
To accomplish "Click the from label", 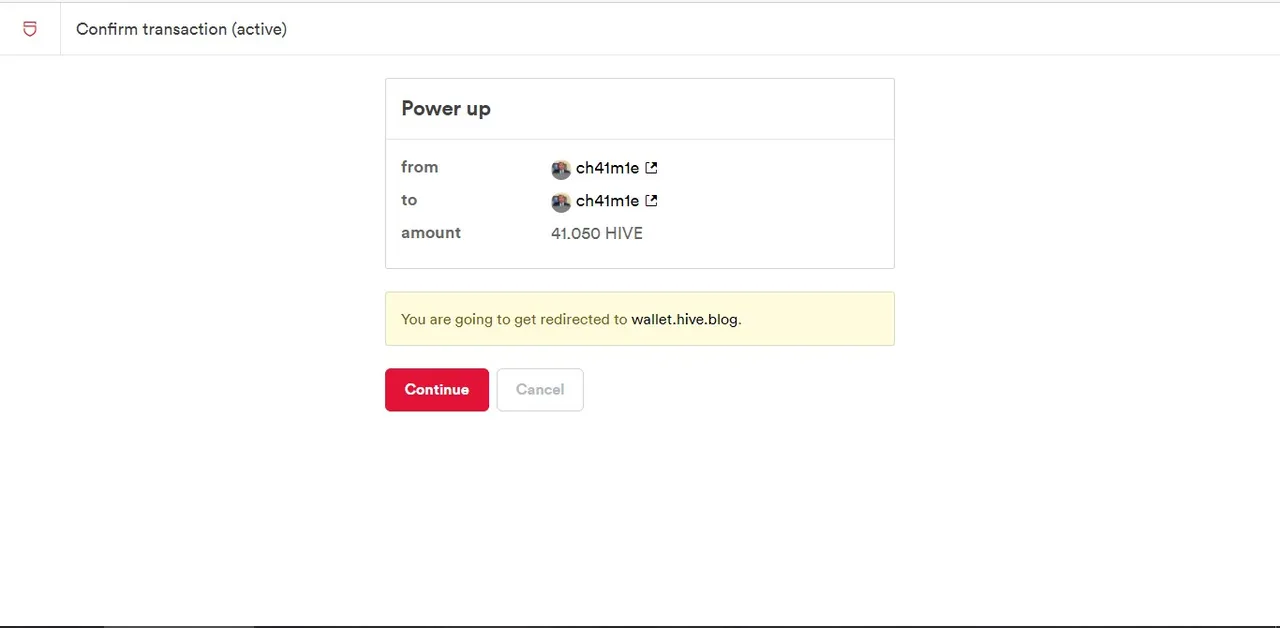I will pos(420,167).
